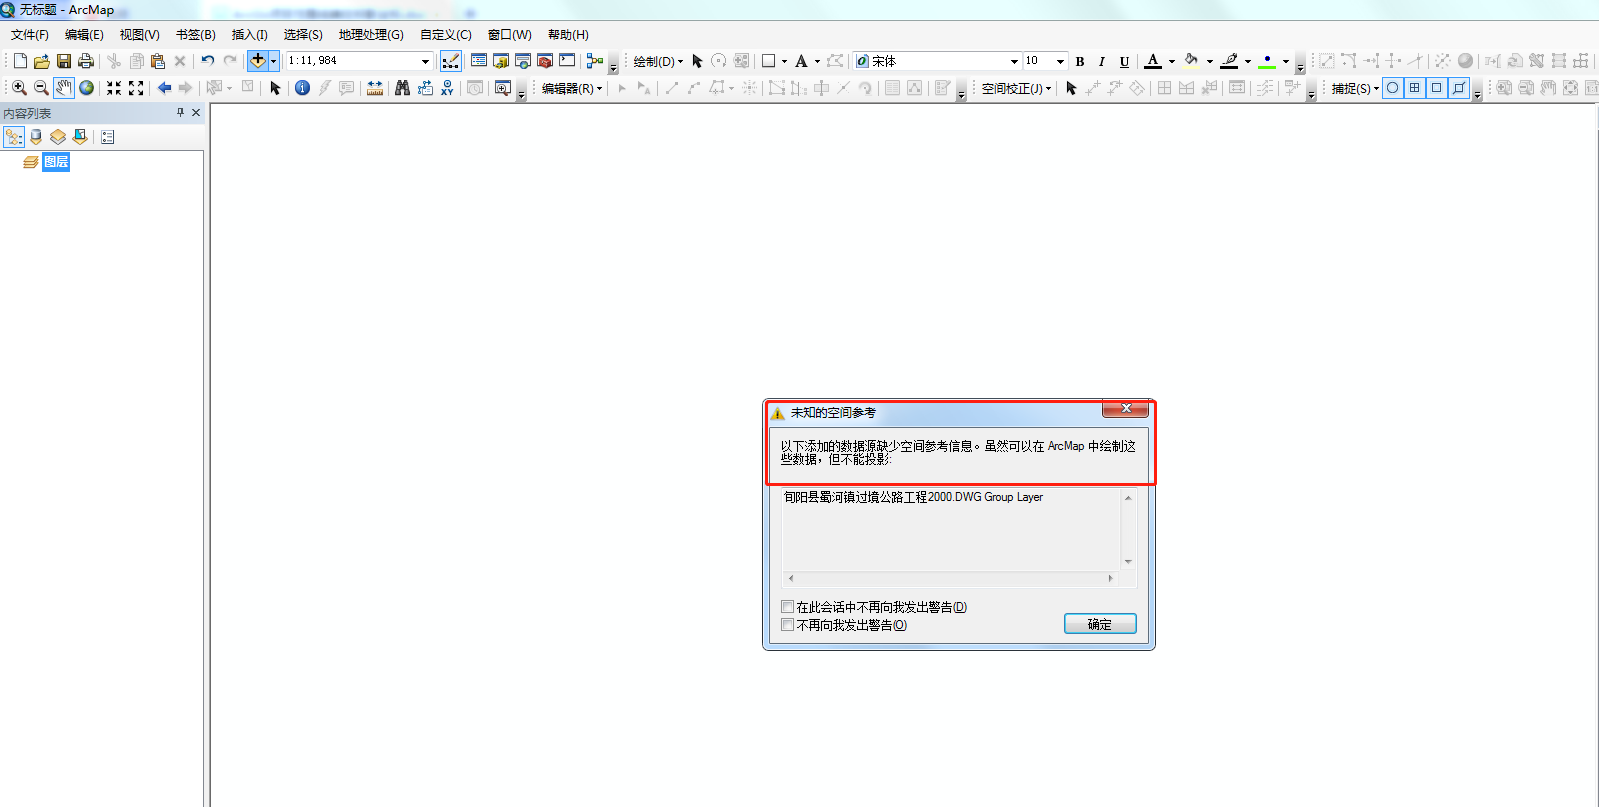The height and width of the screenshot is (807, 1599).
Task: Open the 文件 menu
Action: click(x=29, y=35)
